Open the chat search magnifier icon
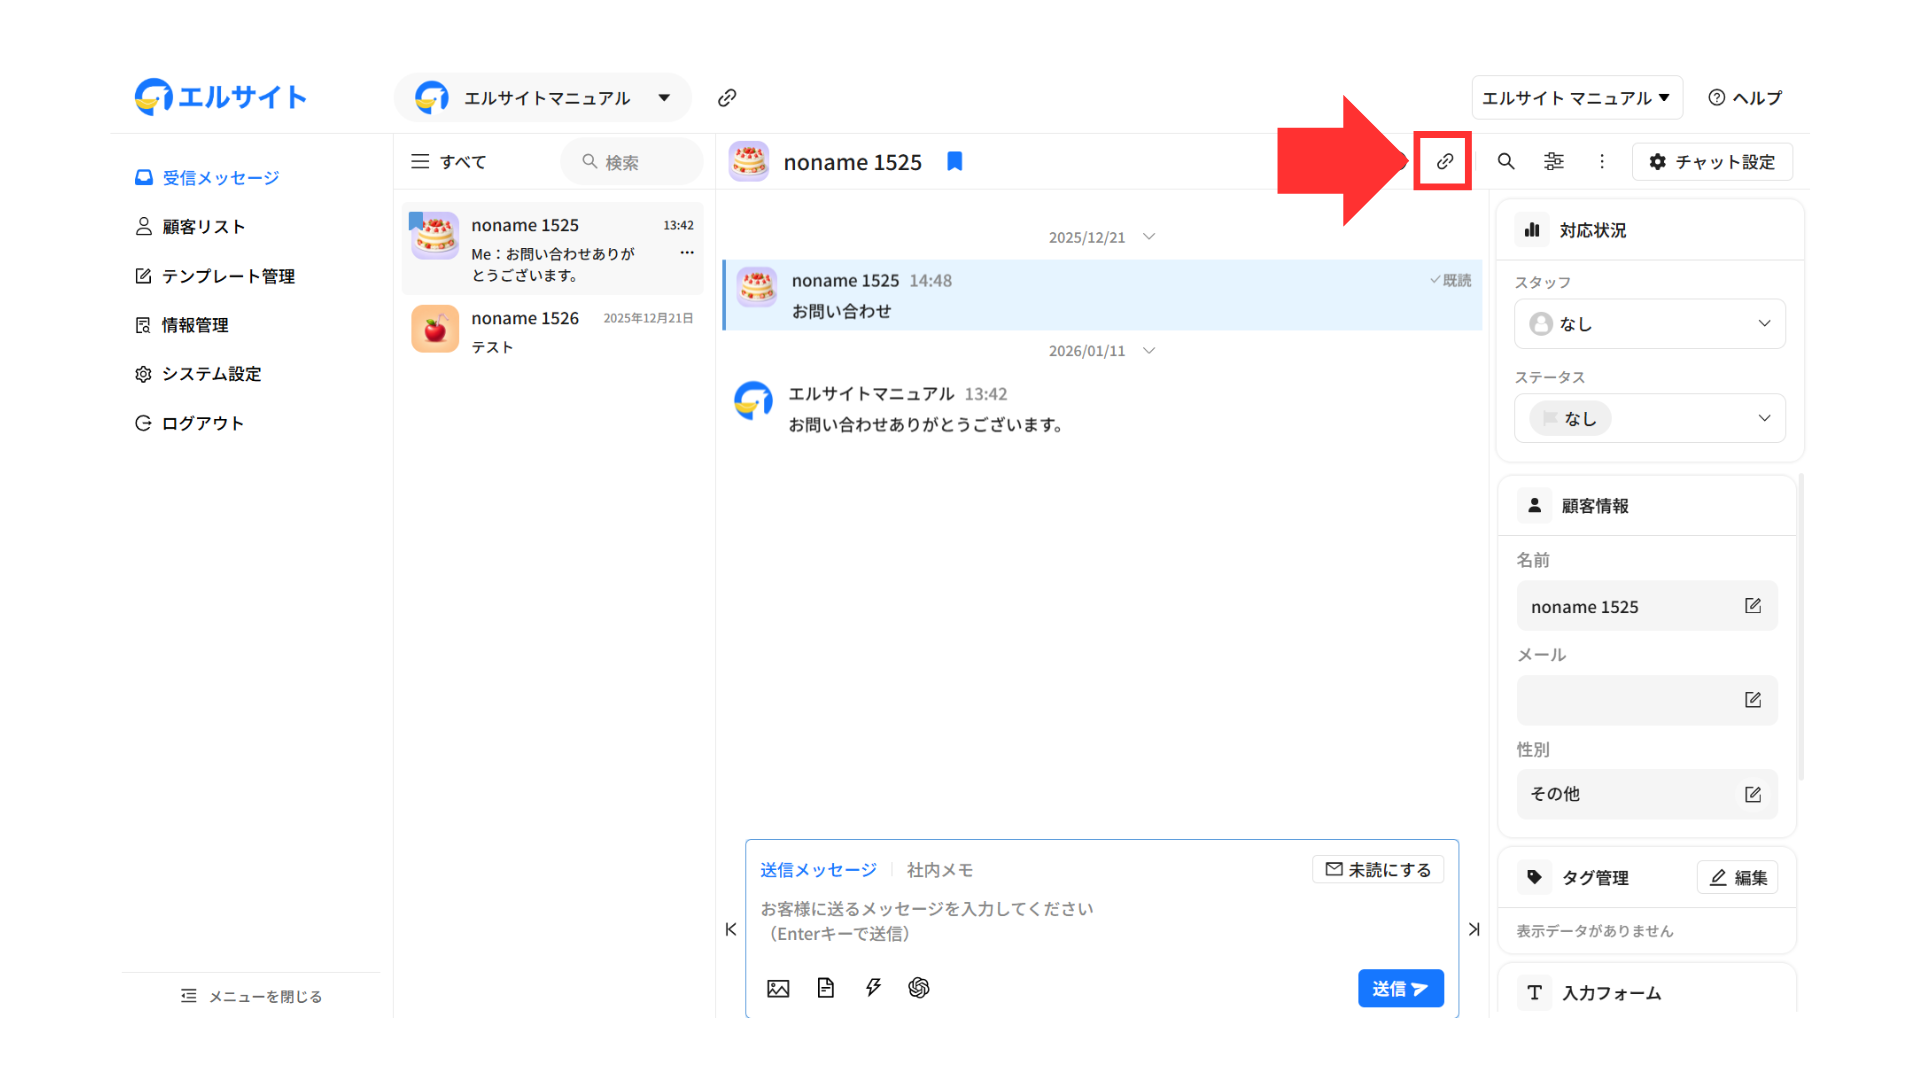 pyautogui.click(x=1505, y=161)
